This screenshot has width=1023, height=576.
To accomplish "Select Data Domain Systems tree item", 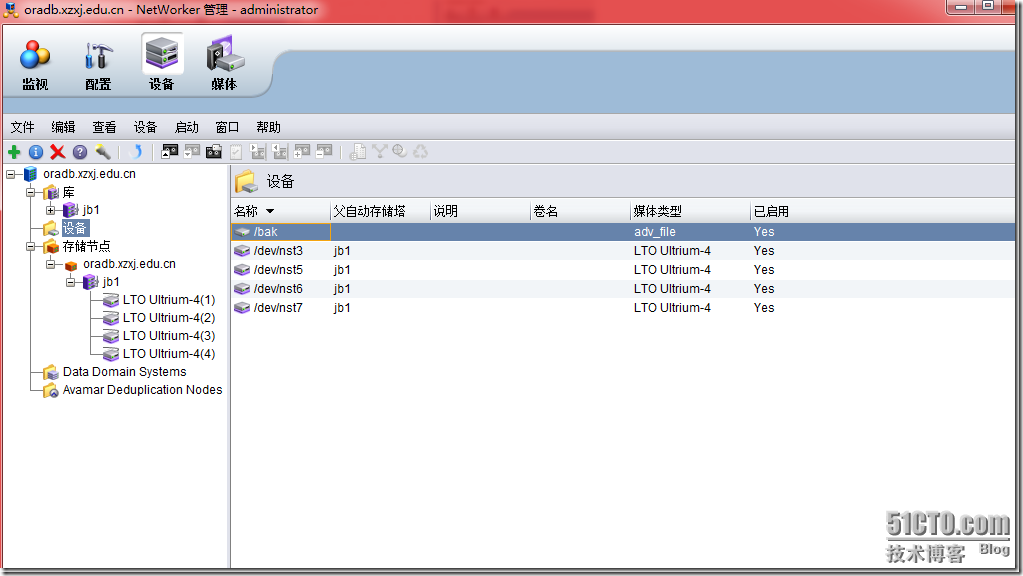I will pos(125,372).
